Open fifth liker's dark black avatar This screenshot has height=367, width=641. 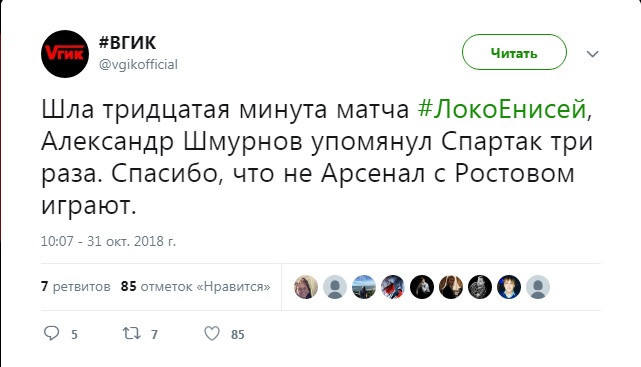click(x=422, y=287)
